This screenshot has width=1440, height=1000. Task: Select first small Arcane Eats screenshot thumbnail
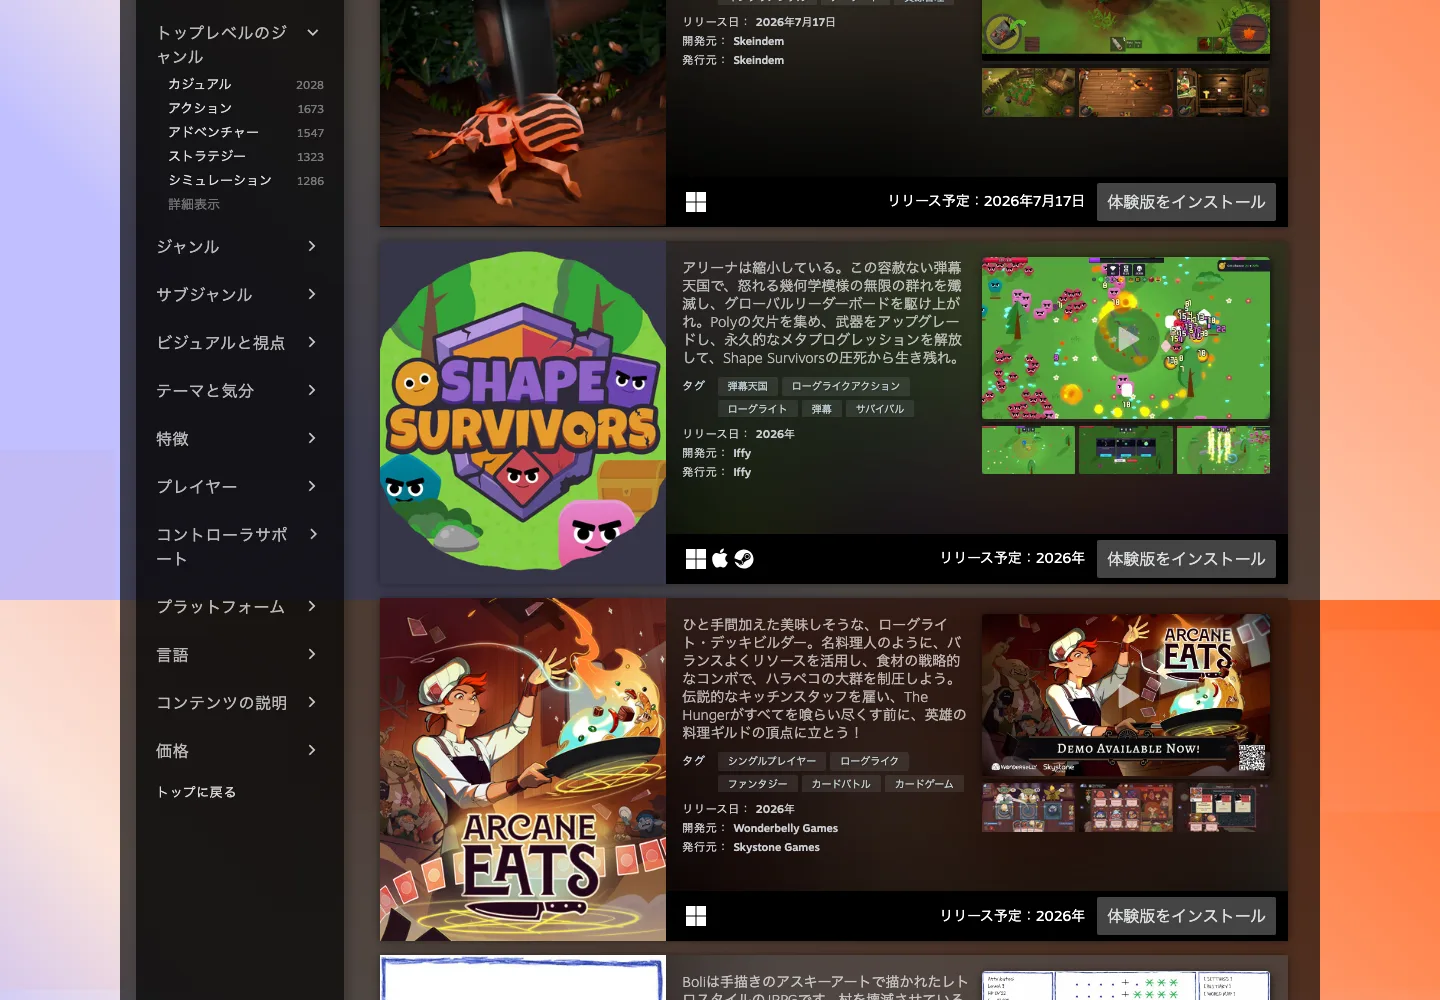pos(1028,807)
